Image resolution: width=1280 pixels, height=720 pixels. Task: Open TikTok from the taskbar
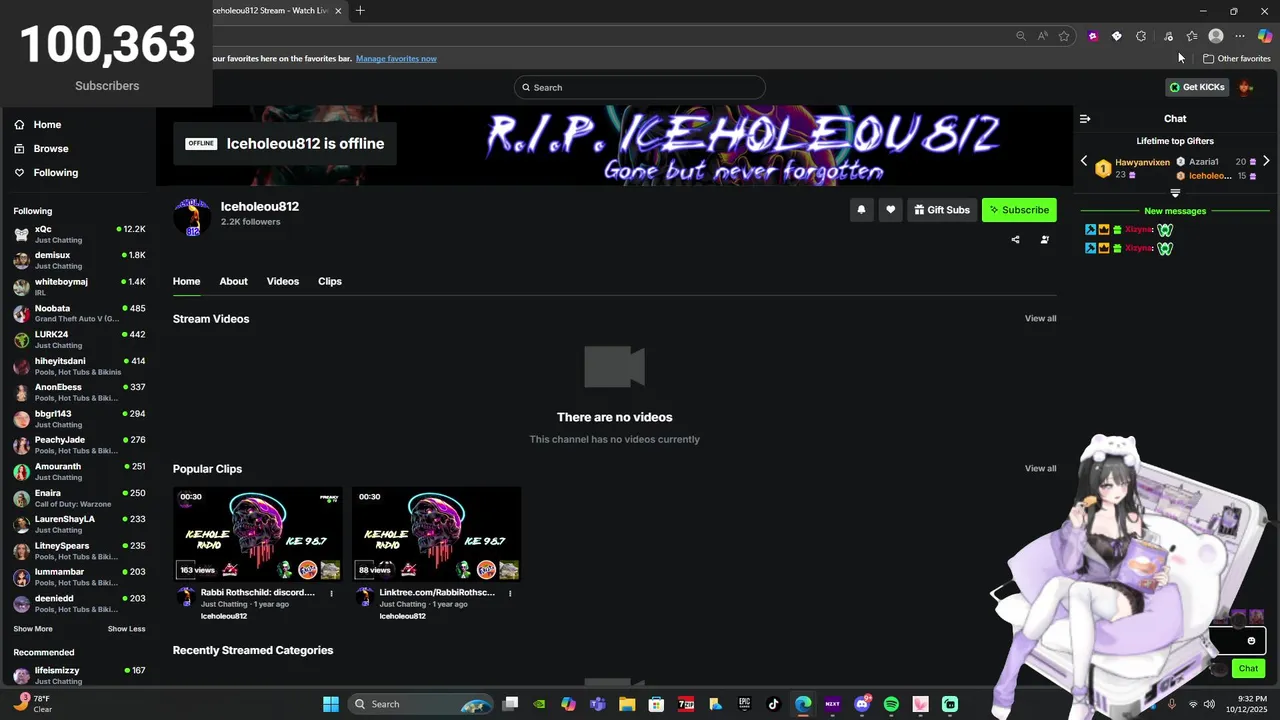(773, 704)
